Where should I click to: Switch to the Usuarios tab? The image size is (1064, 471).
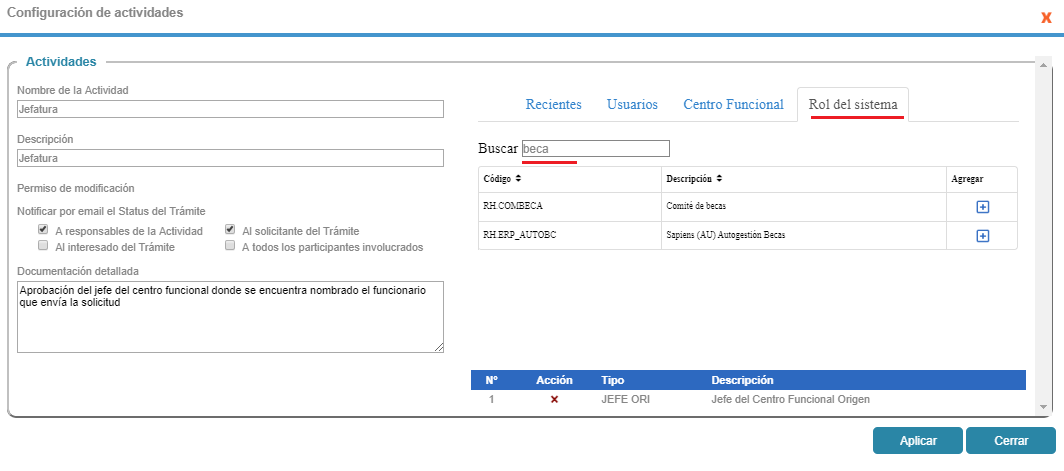pyautogui.click(x=632, y=105)
